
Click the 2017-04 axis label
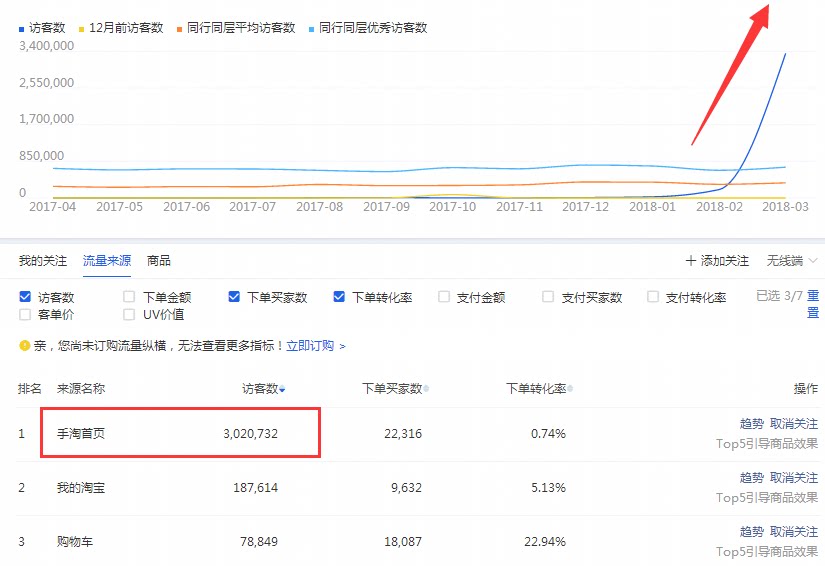pos(53,207)
